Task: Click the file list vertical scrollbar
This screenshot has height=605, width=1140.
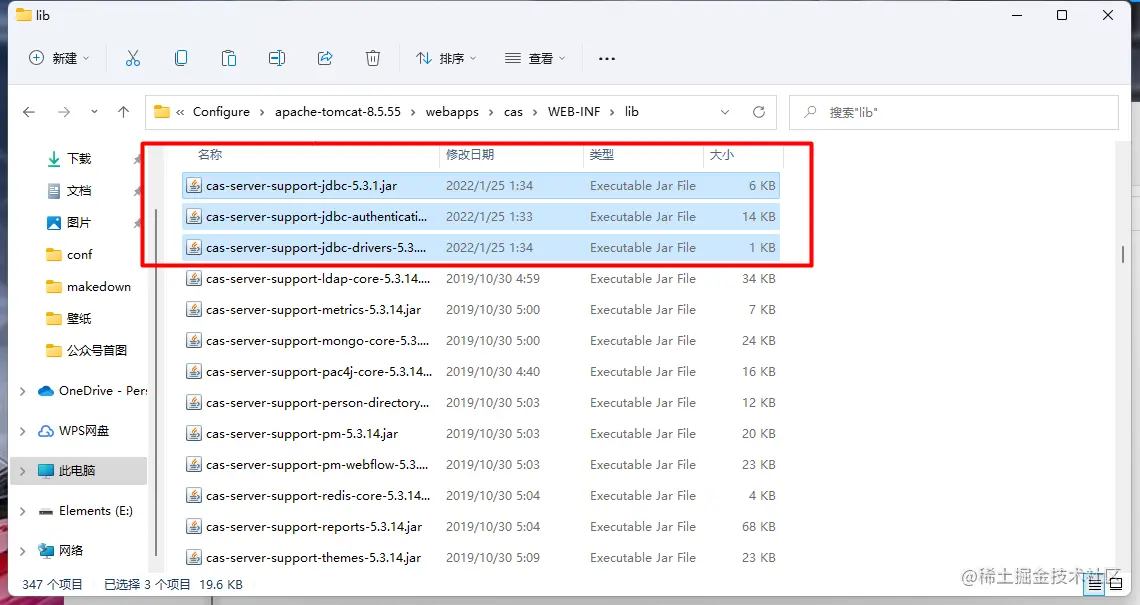Action: pyautogui.click(x=1123, y=254)
